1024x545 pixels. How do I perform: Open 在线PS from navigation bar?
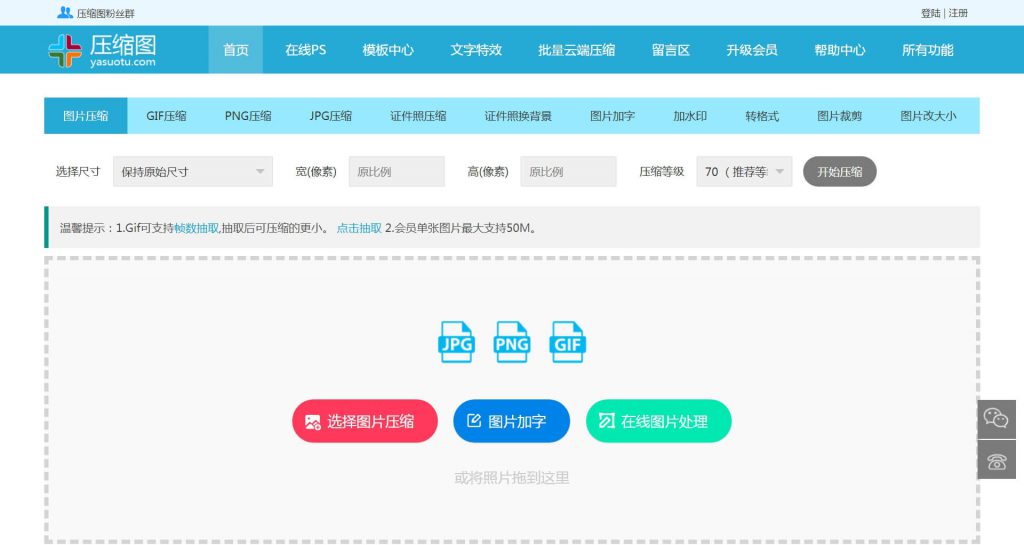click(306, 50)
